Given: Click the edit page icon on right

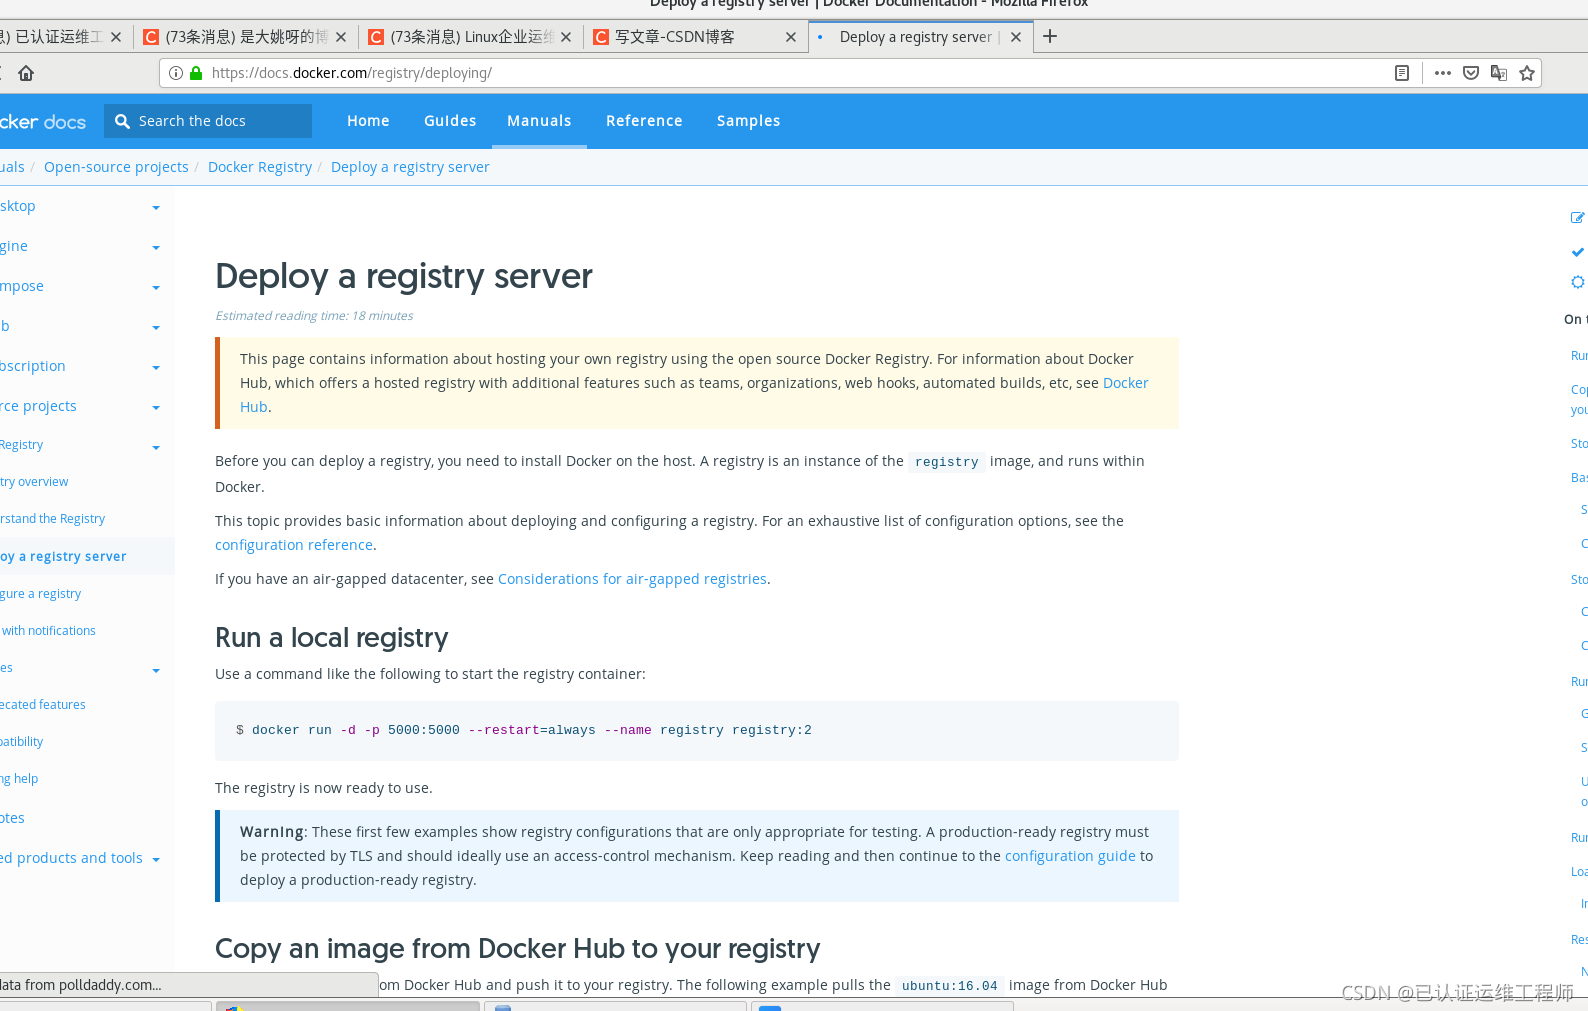Looking at the screenshot, I should (1577, 218).
